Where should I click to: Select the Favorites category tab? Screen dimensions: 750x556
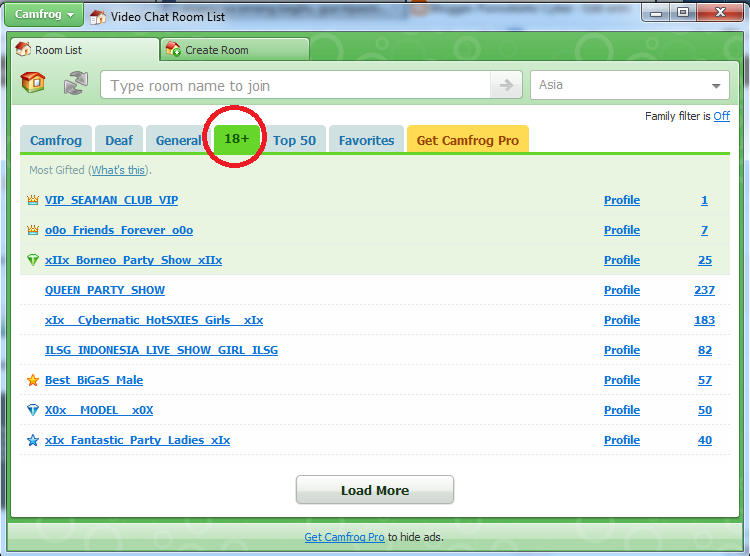[x=366, y=140]
